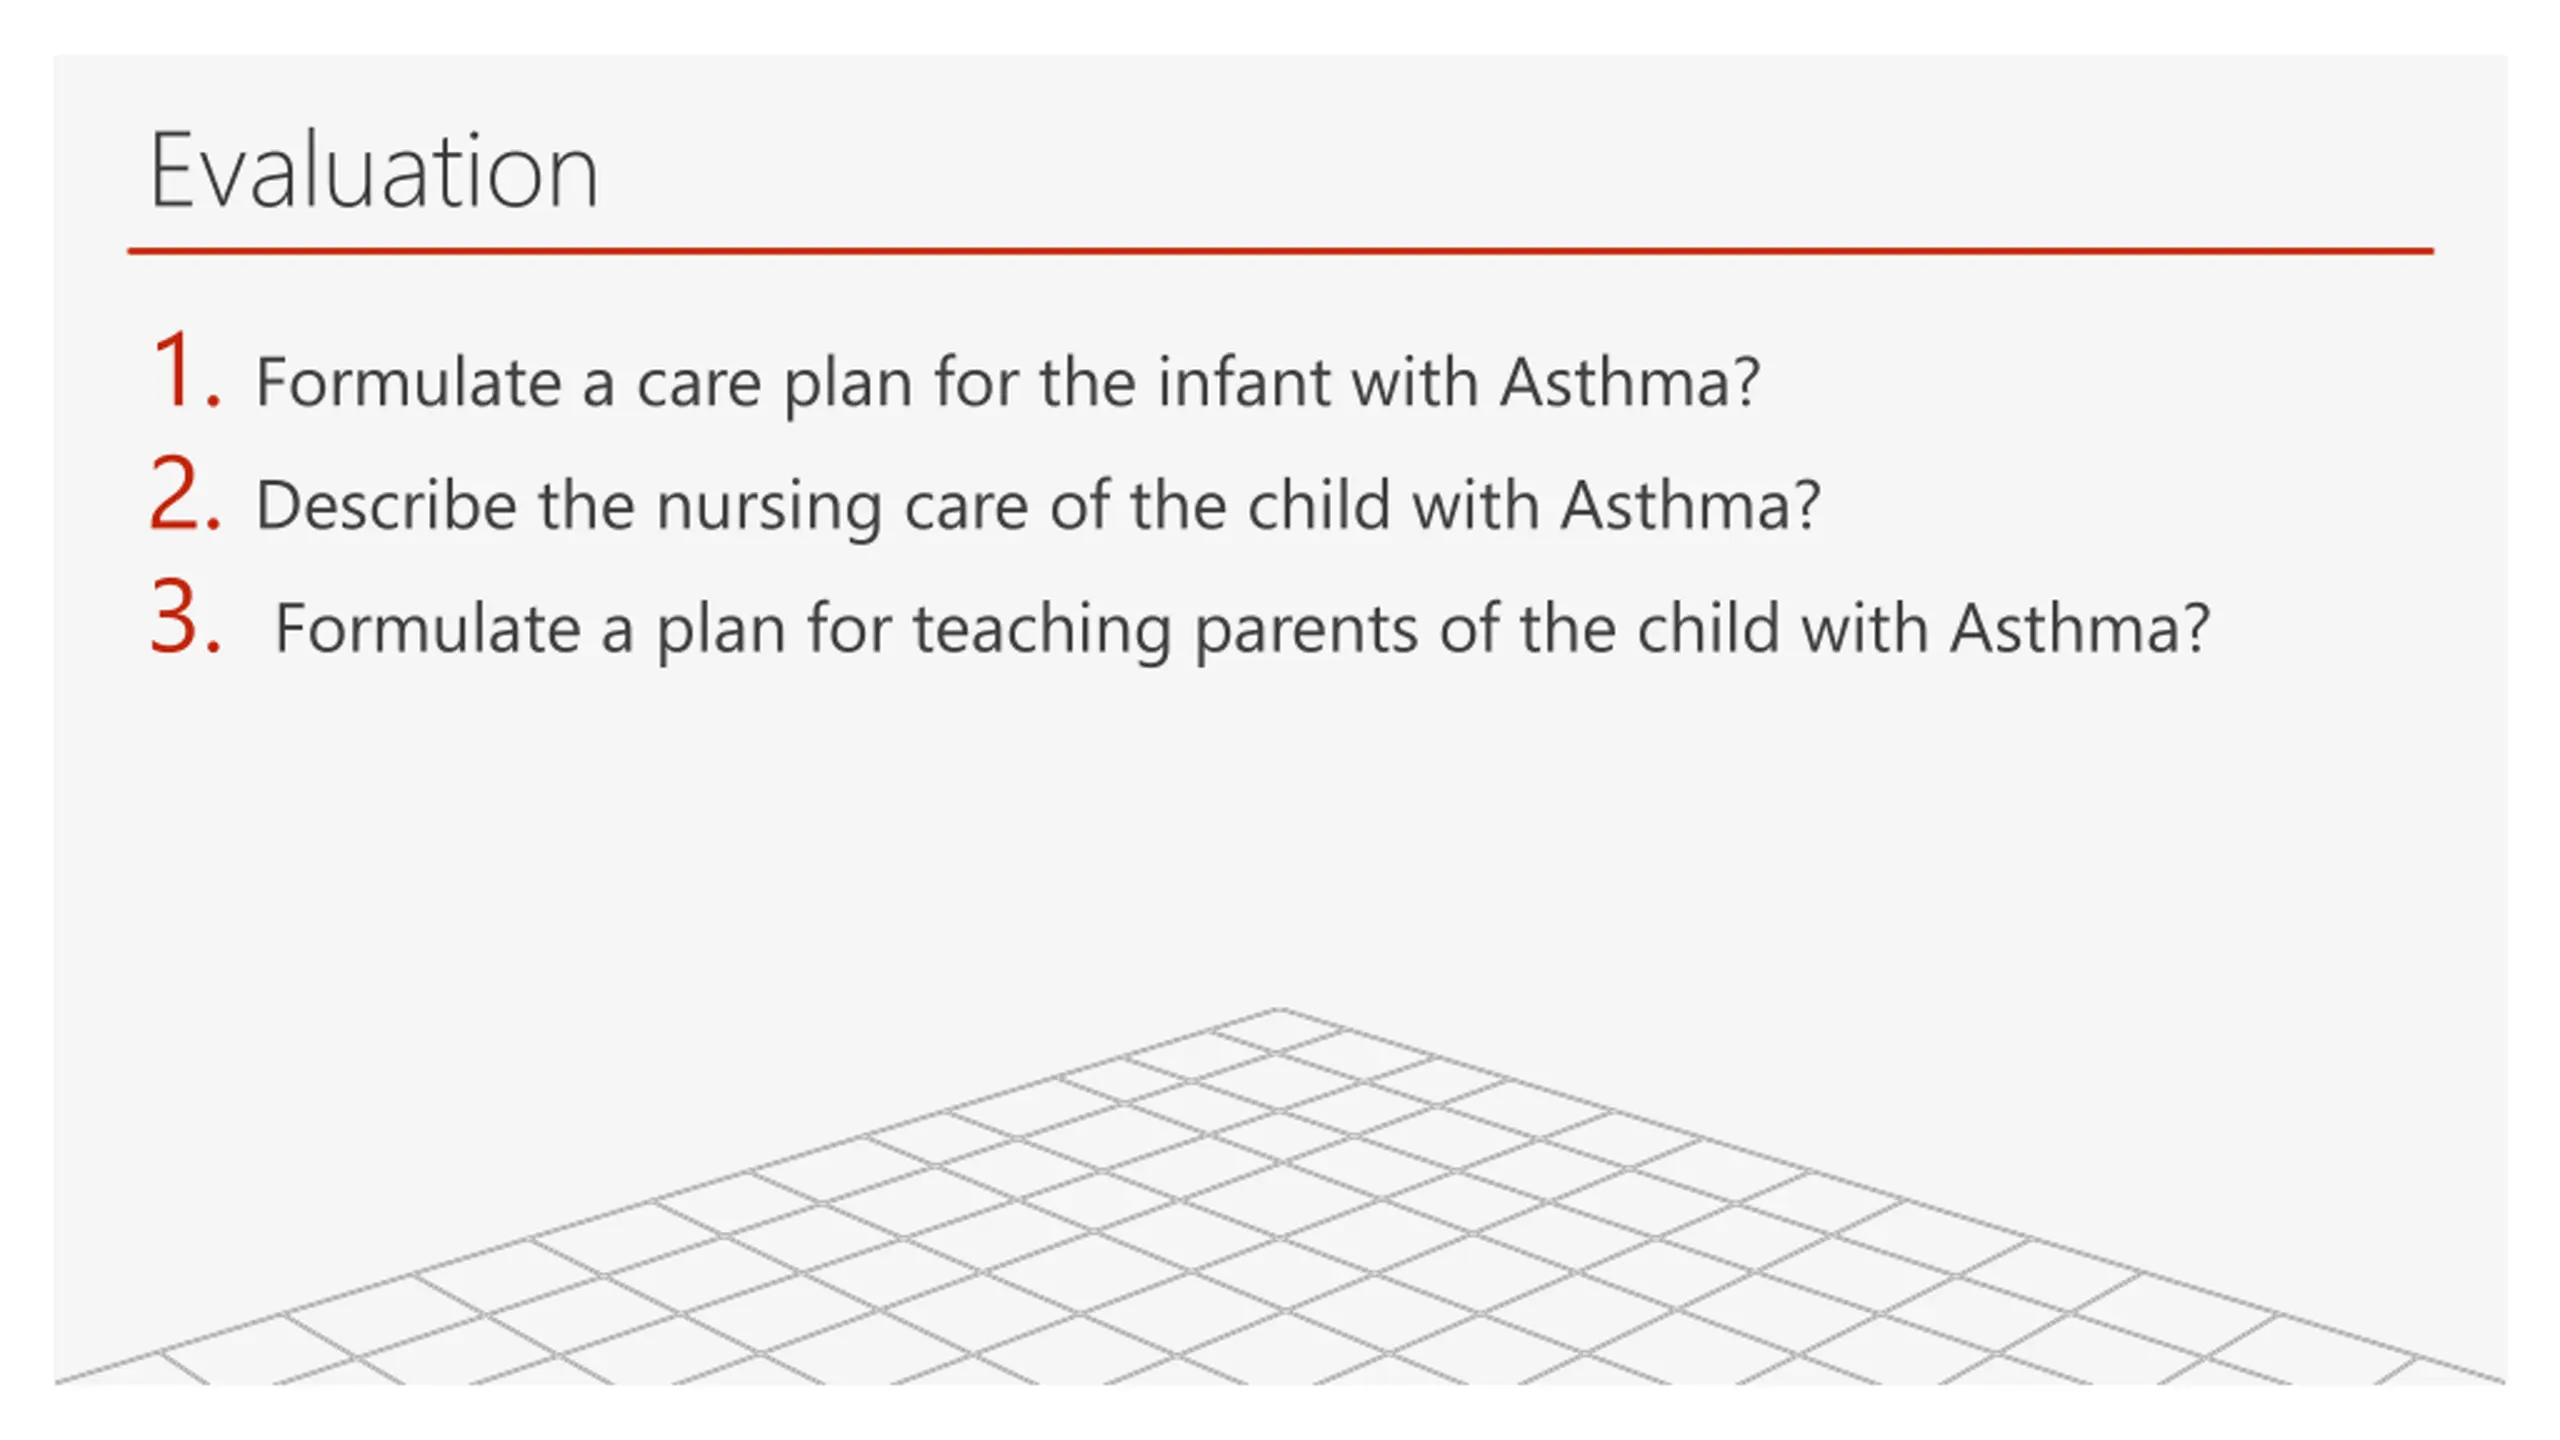Click the word "Formulate" in the first question
2560x1440 pixels.
tap(408, 382)
